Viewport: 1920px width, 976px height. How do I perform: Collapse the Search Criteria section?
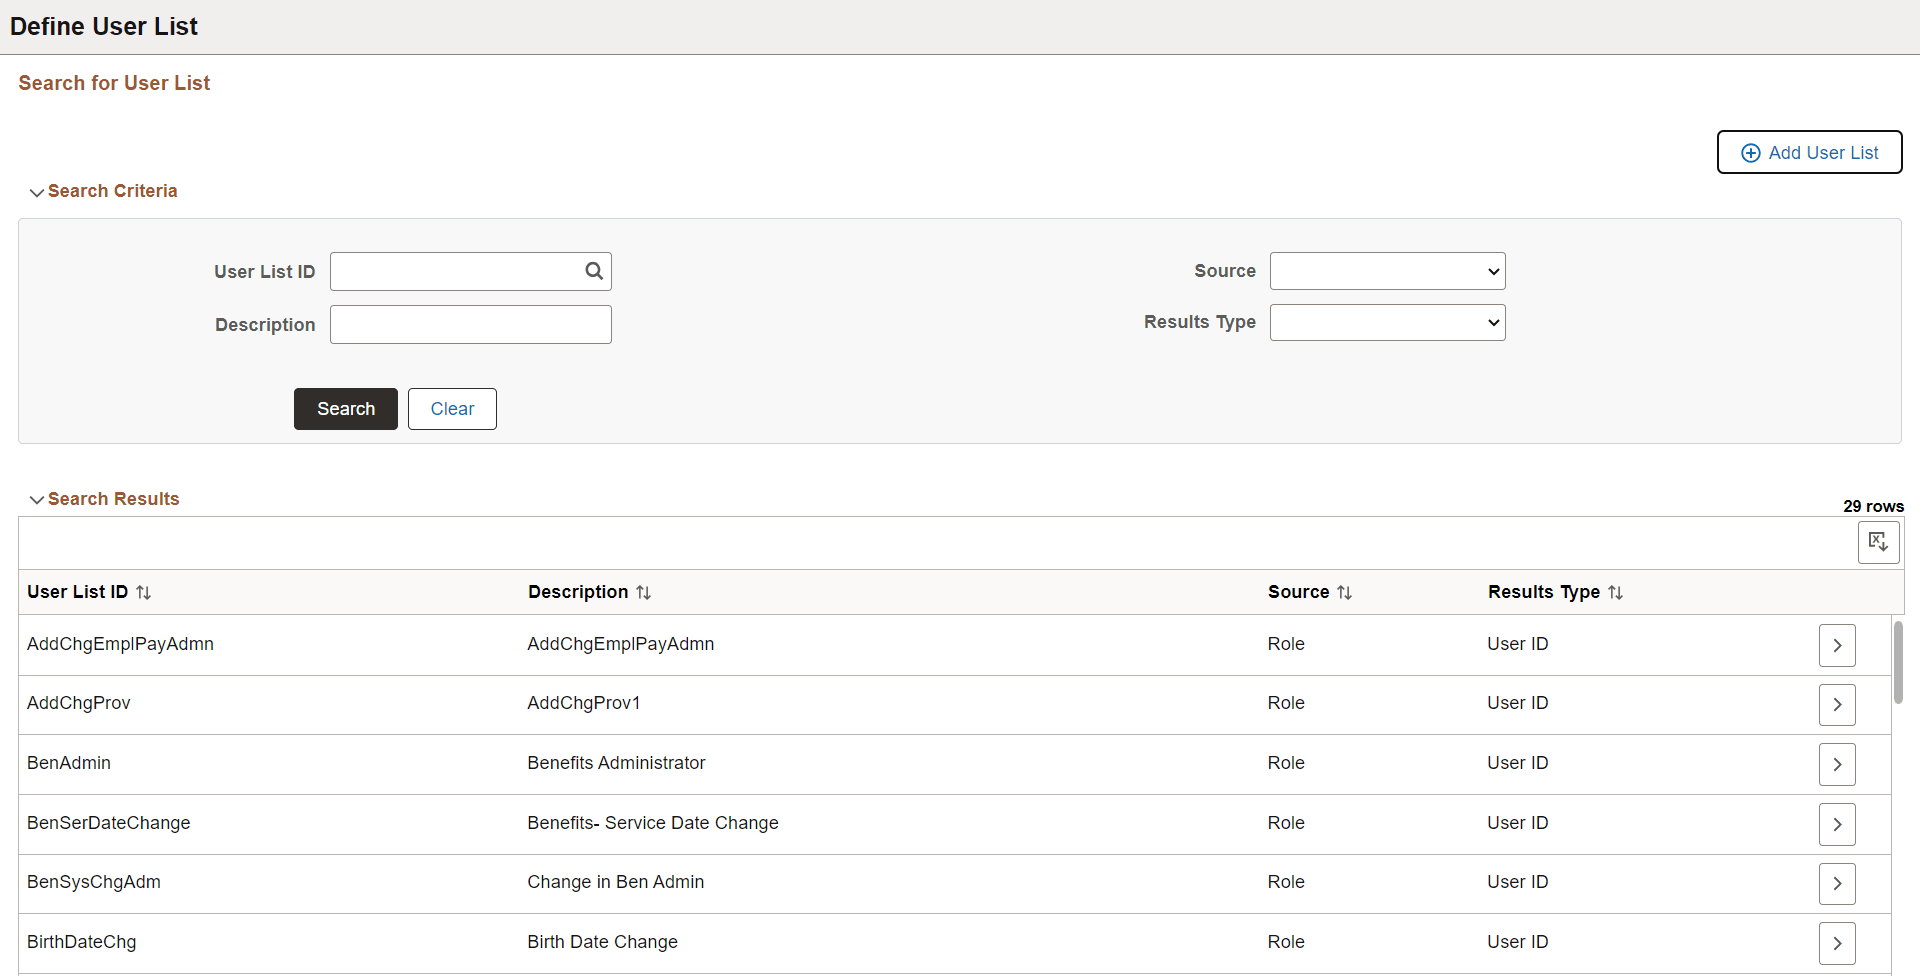pos(37,192)
